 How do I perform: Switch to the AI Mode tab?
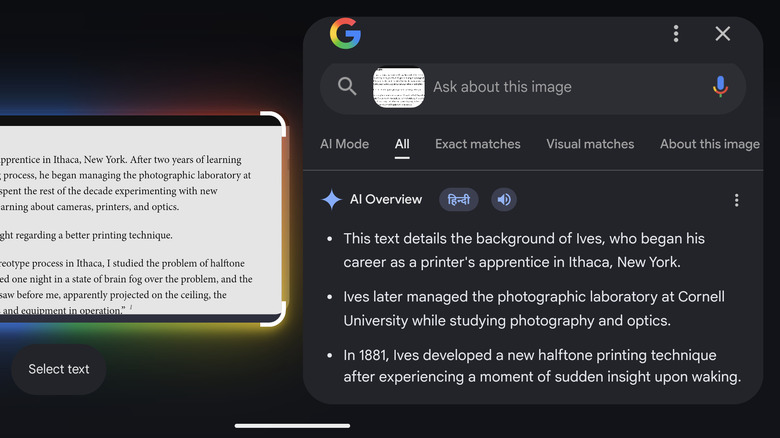coord(344,144)
